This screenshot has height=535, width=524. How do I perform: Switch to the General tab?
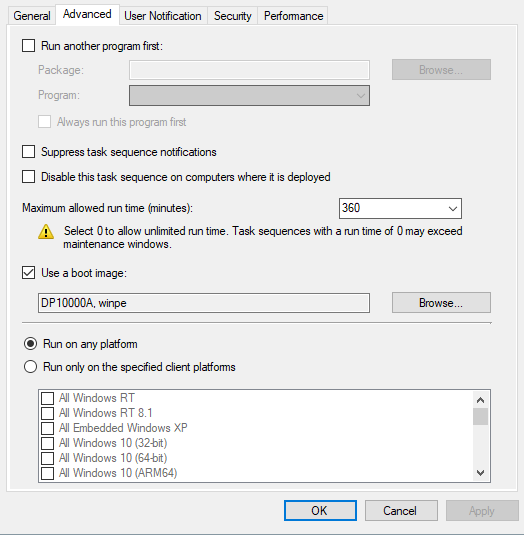tap(32, 16)
